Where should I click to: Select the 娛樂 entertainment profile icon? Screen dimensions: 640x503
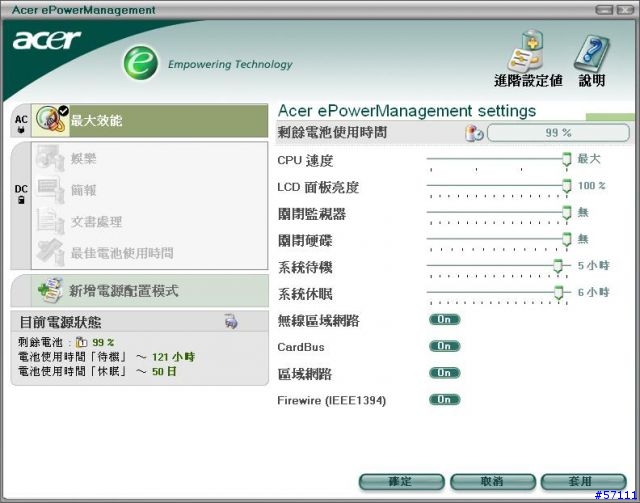(51, 158)
